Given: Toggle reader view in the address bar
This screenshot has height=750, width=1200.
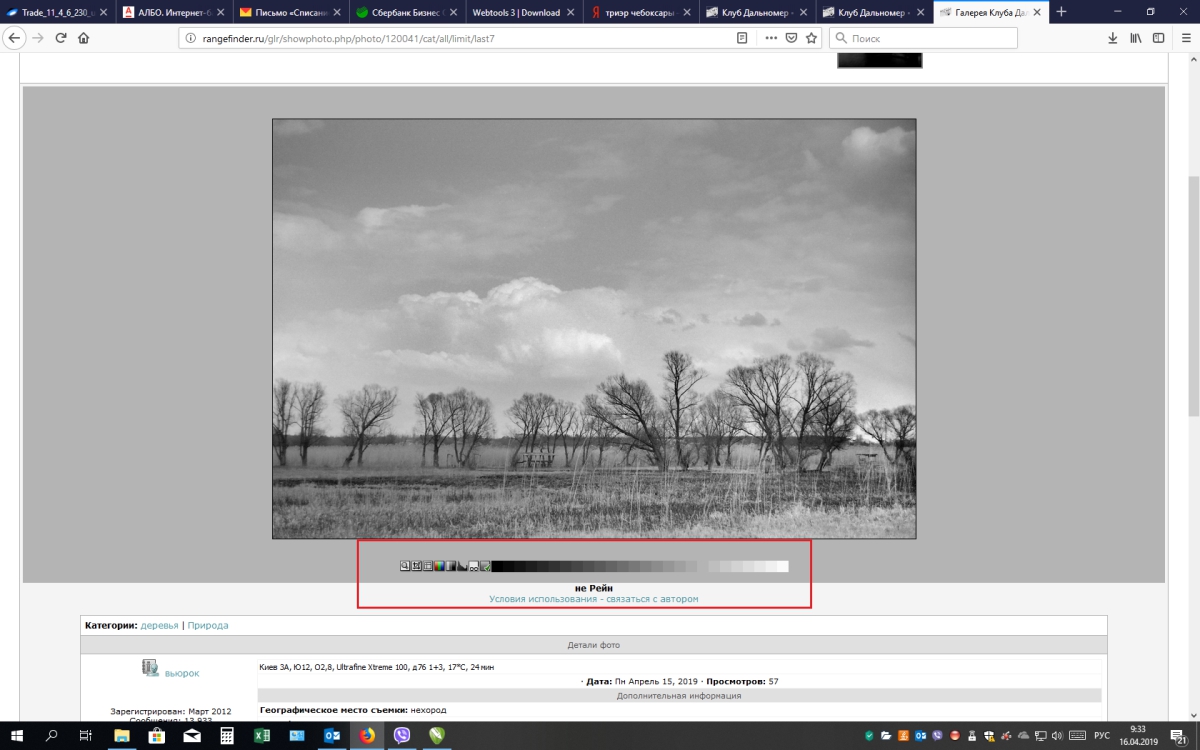Looking at the screenshot, I should click(x=742, y=38).
